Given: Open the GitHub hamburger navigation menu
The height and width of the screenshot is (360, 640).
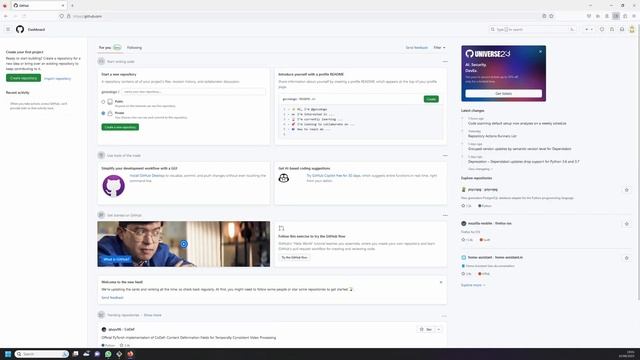Looking at the screenshot, I should (8, 29).
